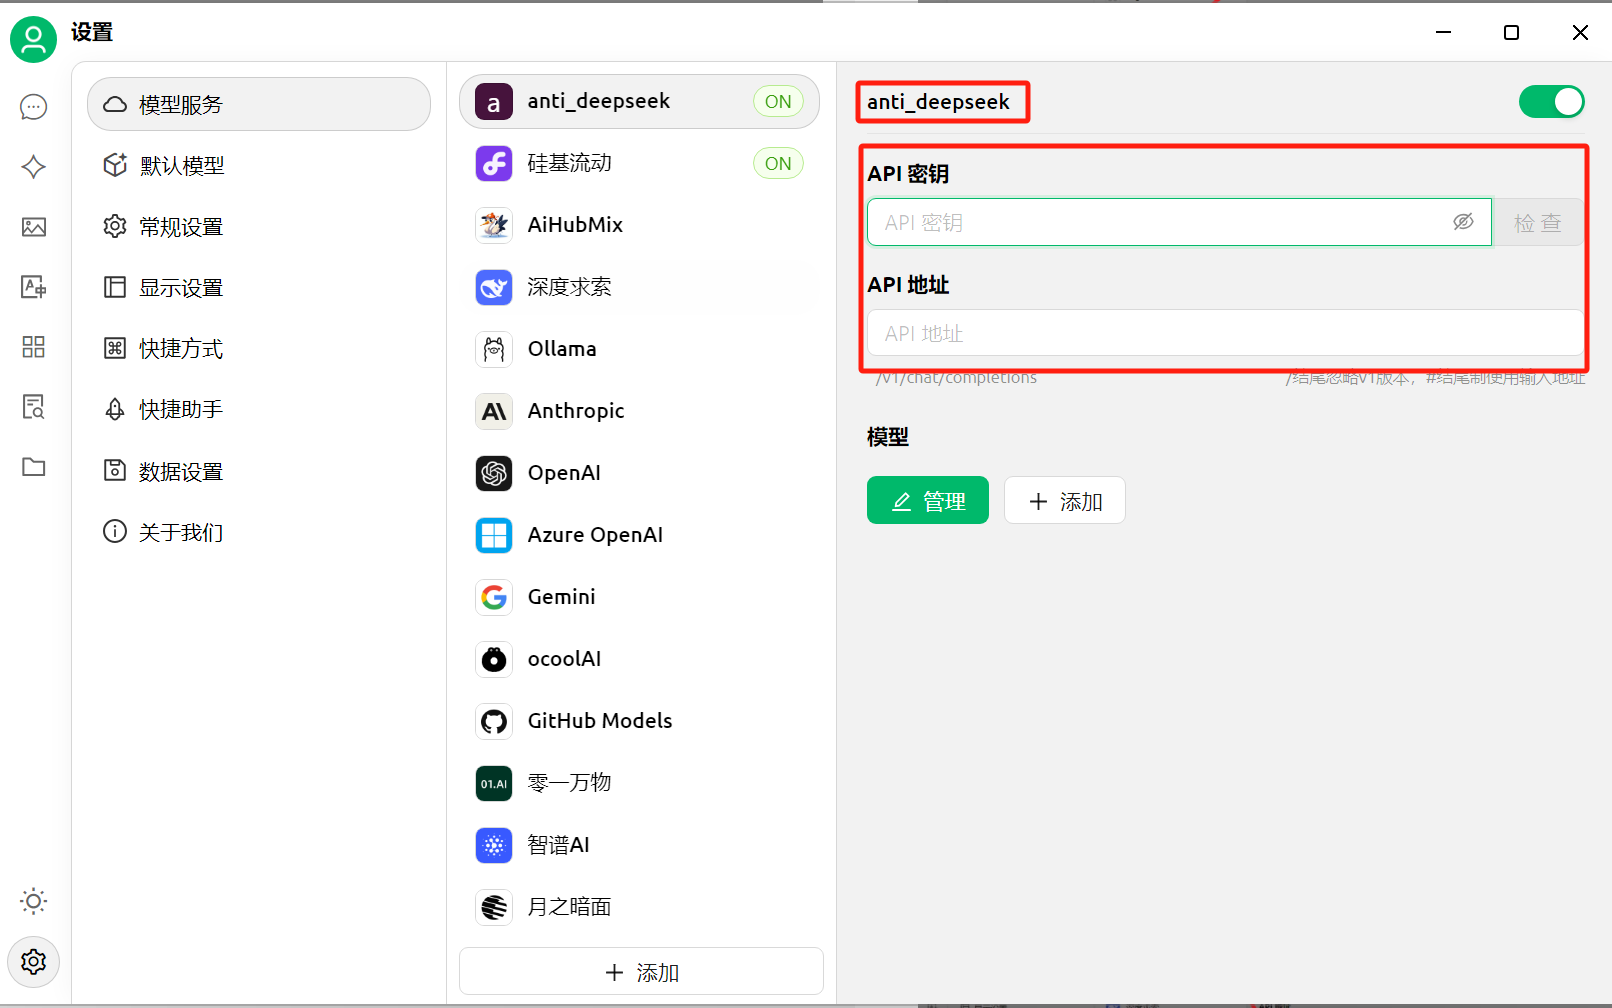Click the anti_deepseek provider title
1612x1008 pixels.
pyautogui.click(x=939, y=102)
